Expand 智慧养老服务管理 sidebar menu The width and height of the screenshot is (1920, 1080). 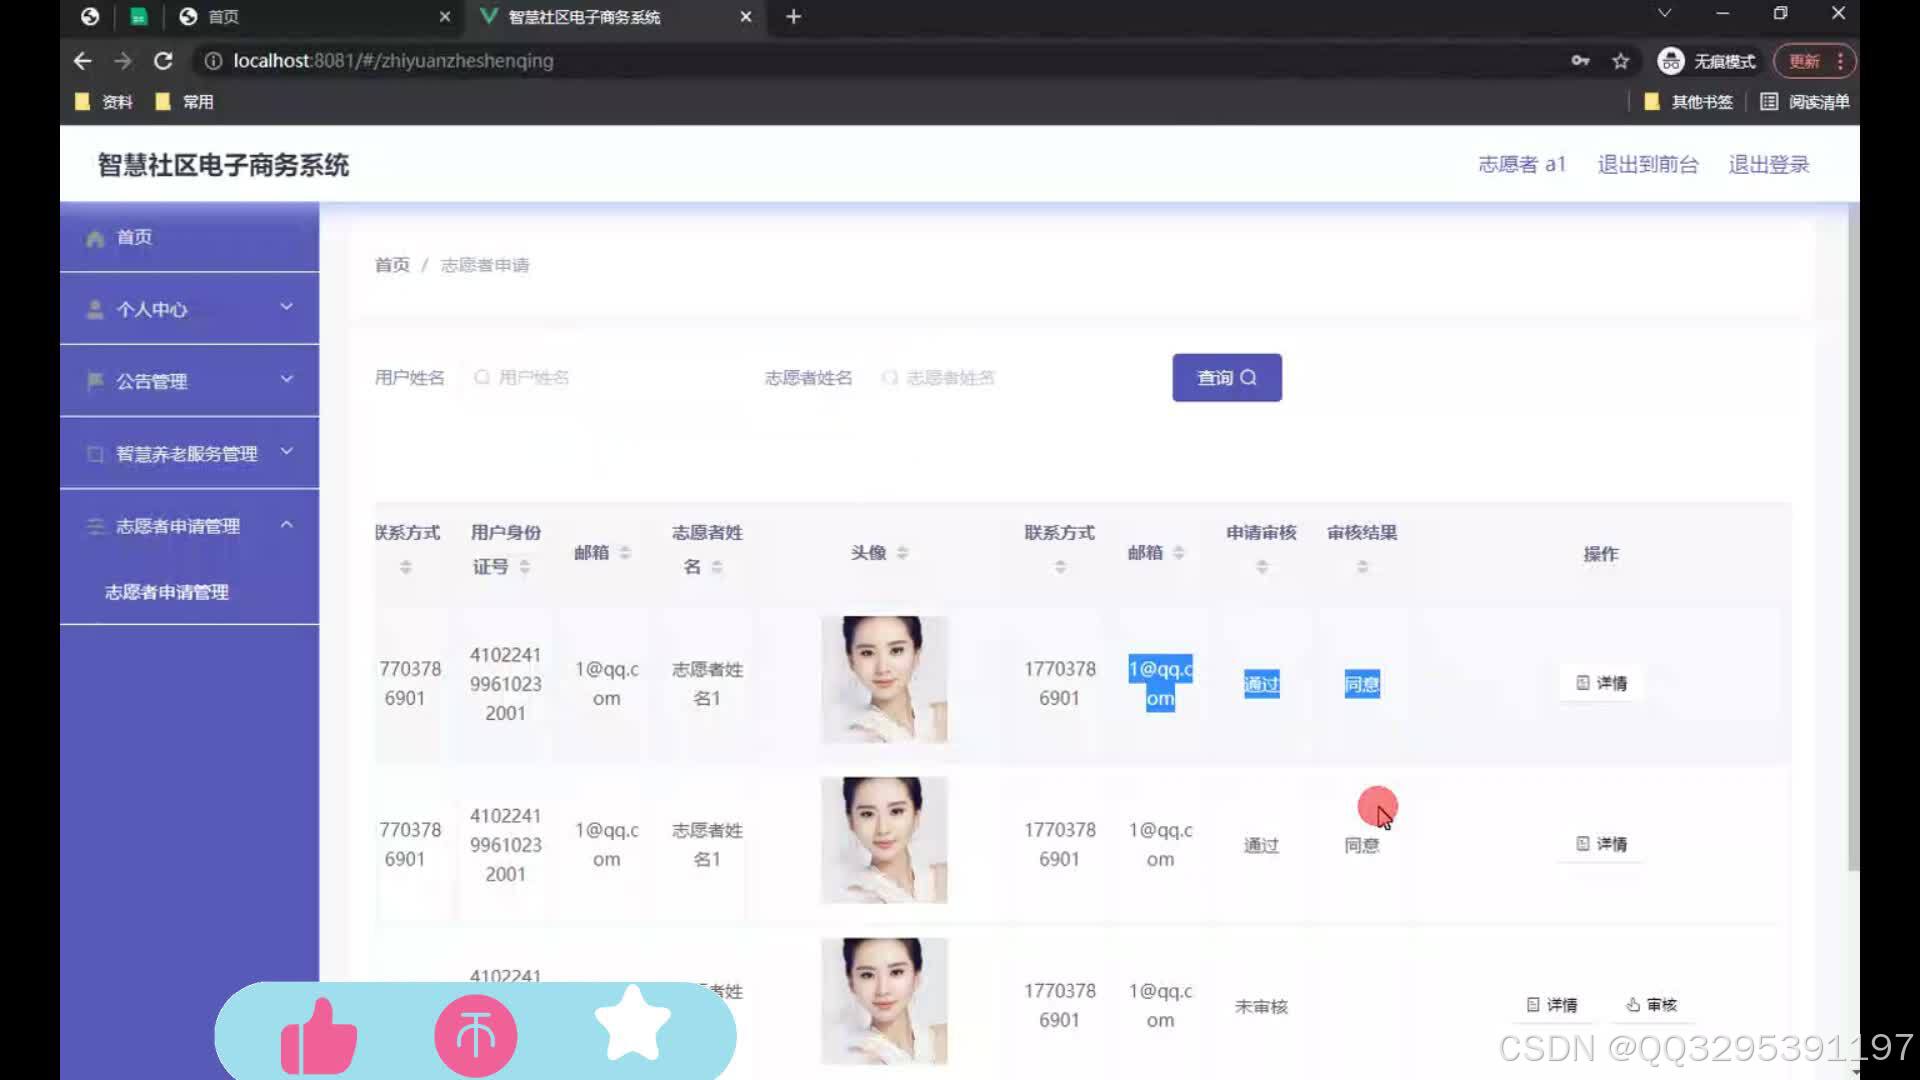(190, 453)
